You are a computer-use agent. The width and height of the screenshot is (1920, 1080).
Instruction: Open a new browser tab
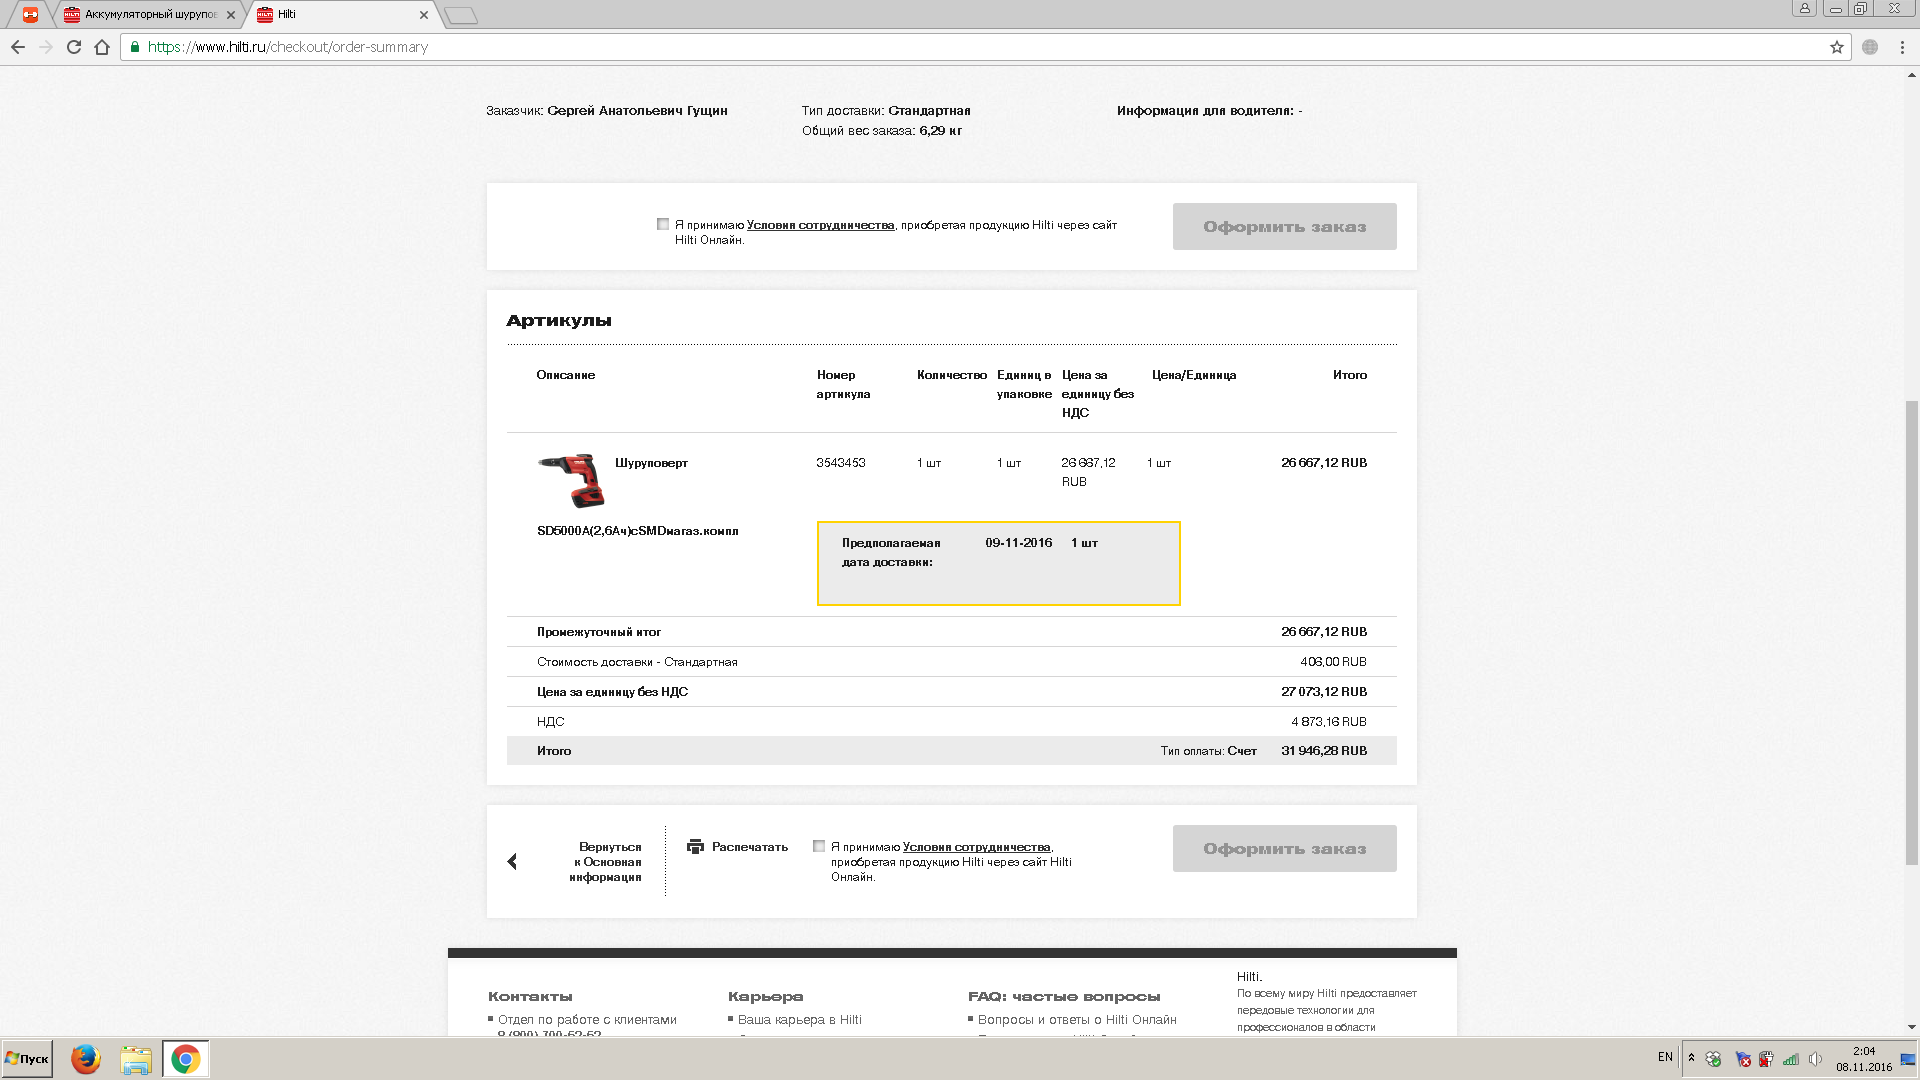(461, 15)
